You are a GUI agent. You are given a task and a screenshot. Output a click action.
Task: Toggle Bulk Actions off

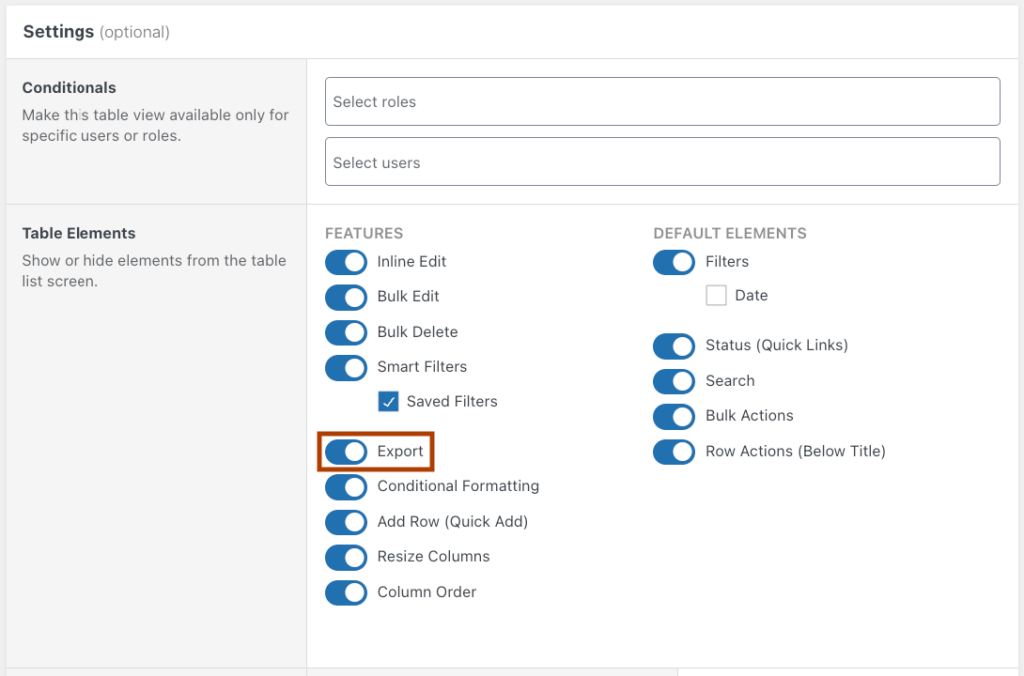click(674, 416)
